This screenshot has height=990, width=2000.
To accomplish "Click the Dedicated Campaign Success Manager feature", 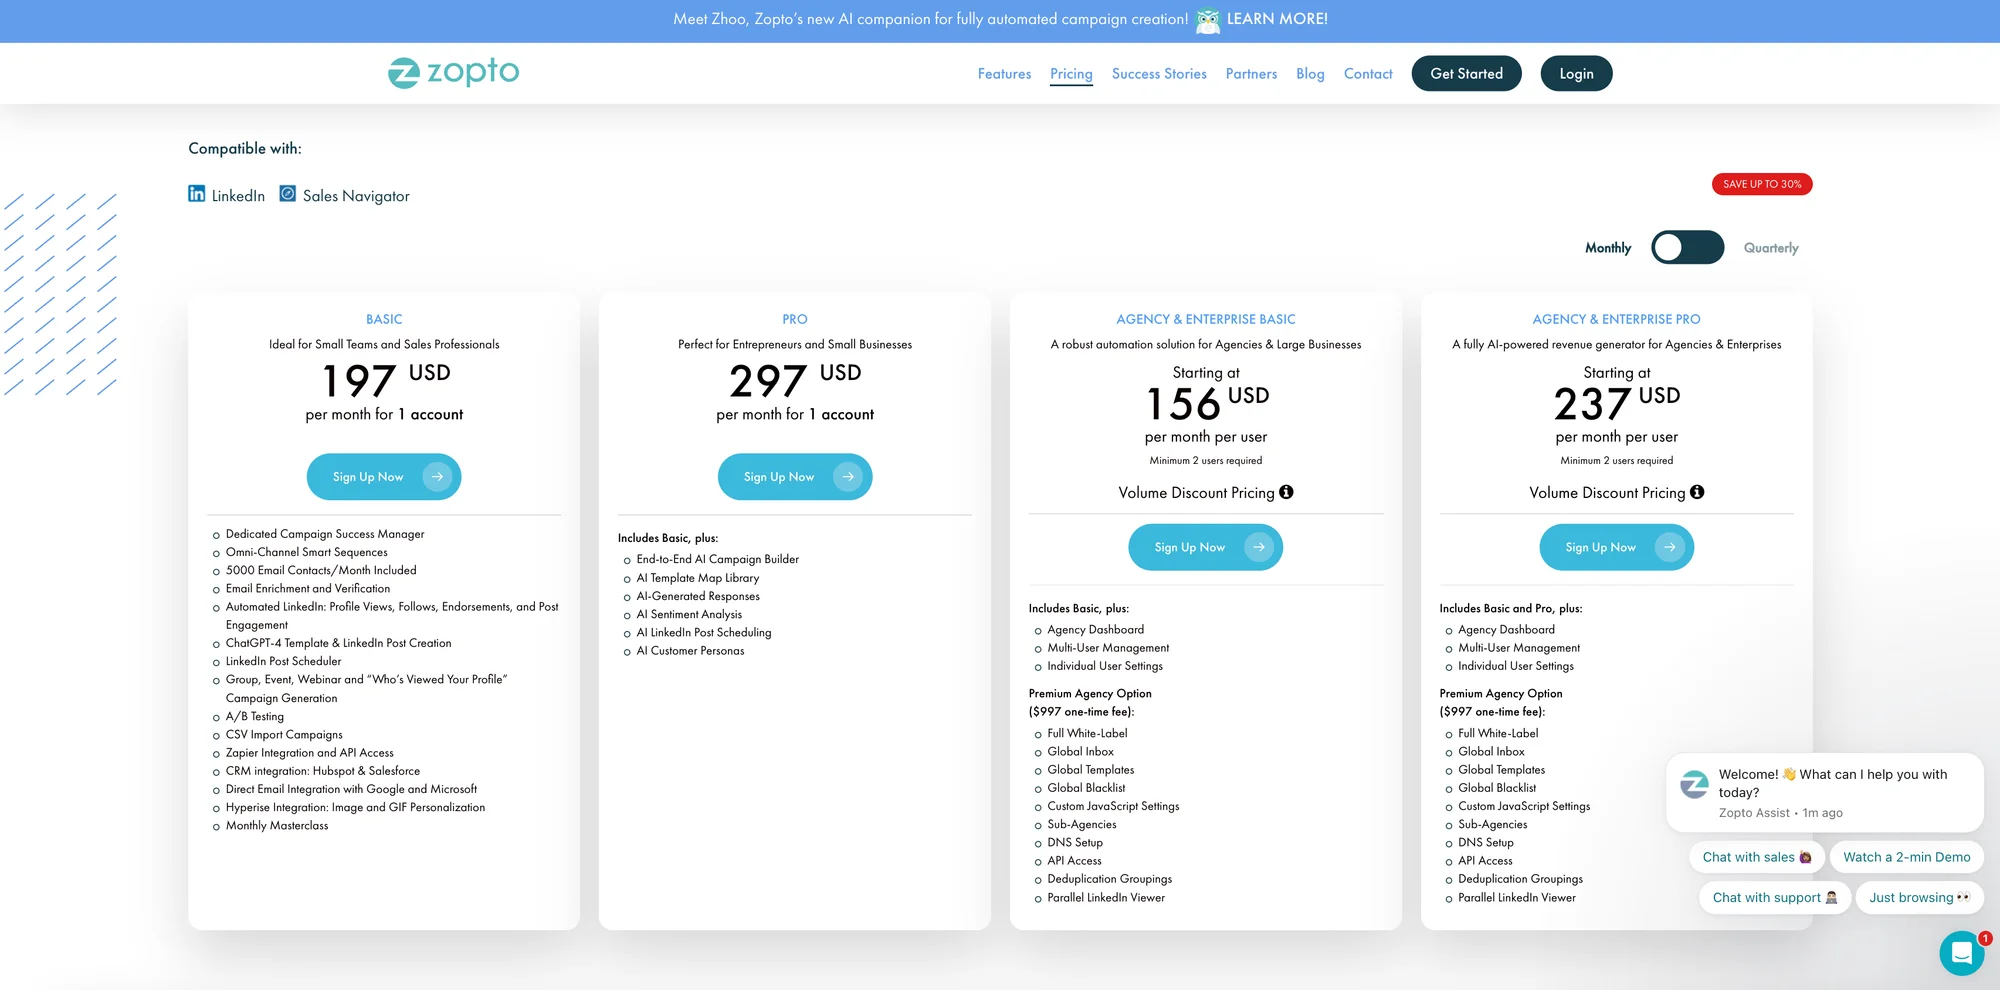I will point(325,534).
